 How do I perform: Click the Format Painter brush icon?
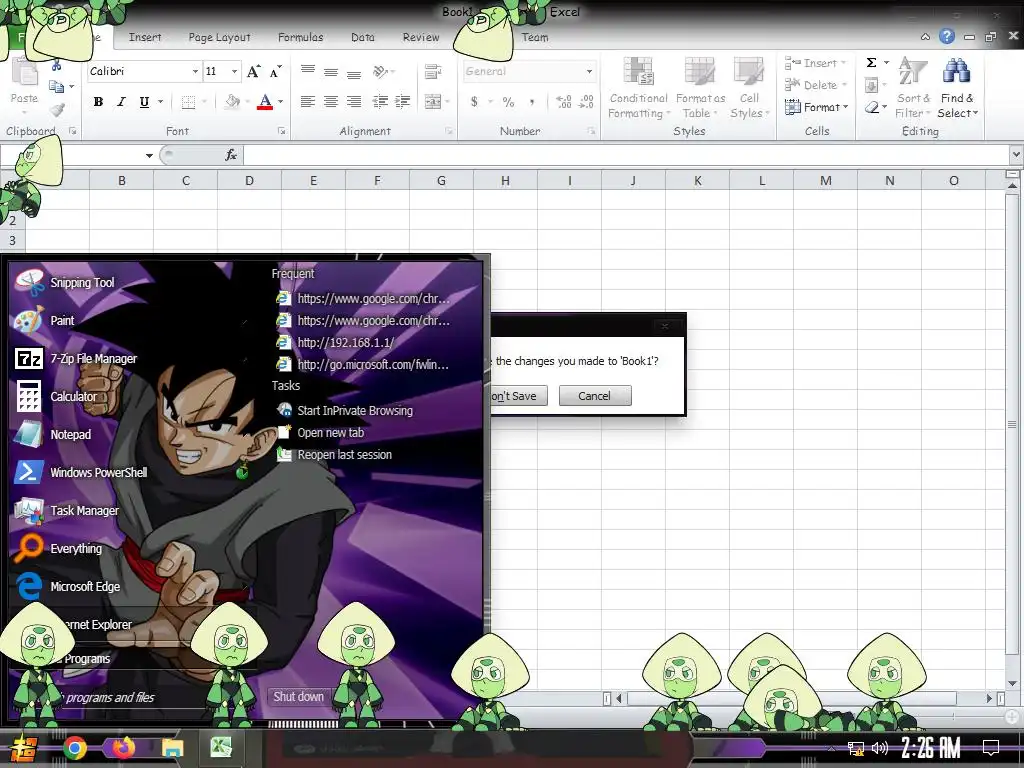point(57,109)
